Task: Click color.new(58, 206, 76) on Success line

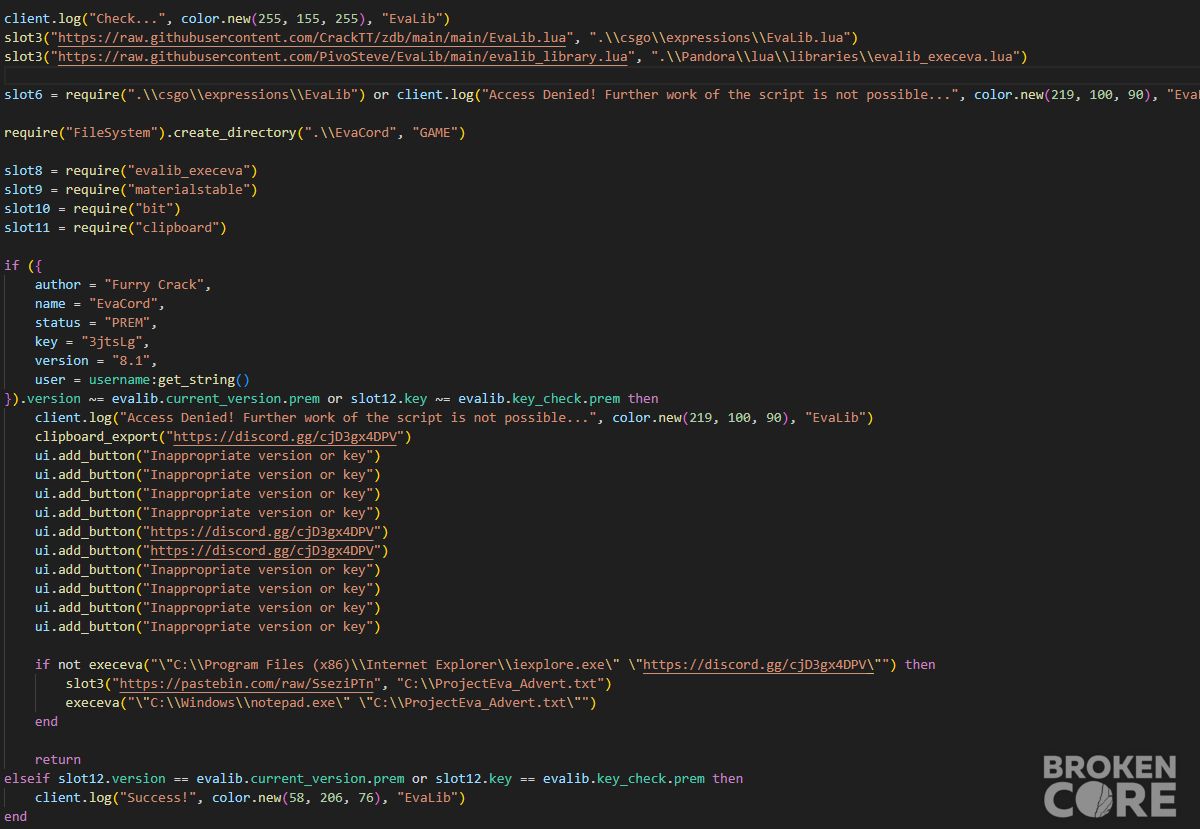Action: point(297,798)
